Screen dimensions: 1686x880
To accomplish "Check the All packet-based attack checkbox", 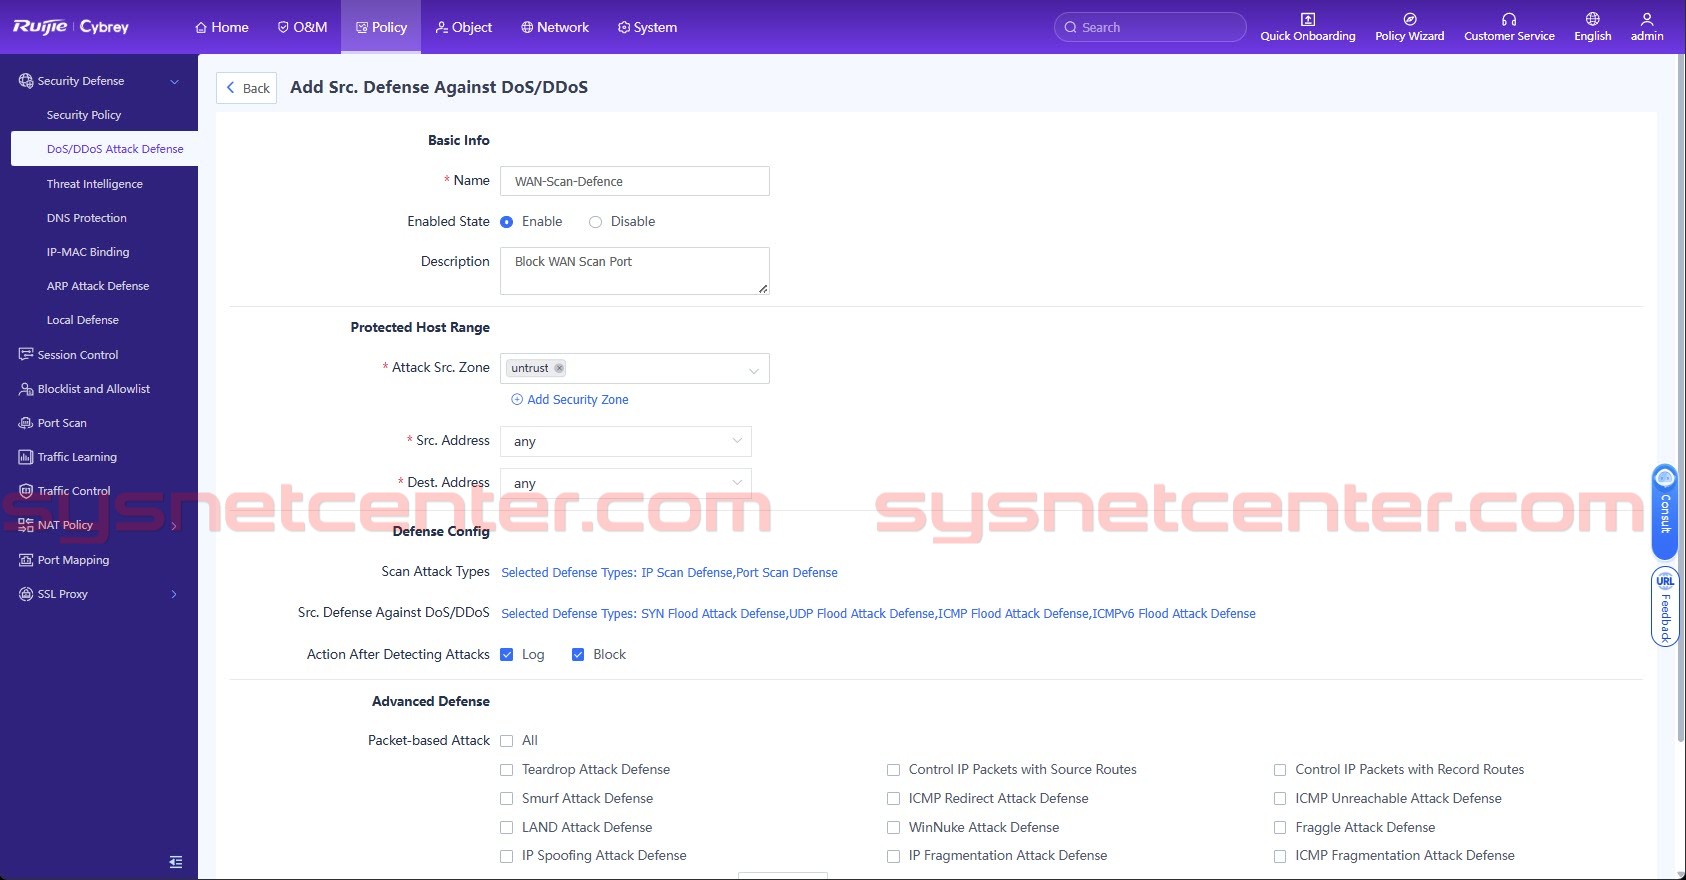I will (507, 741).
